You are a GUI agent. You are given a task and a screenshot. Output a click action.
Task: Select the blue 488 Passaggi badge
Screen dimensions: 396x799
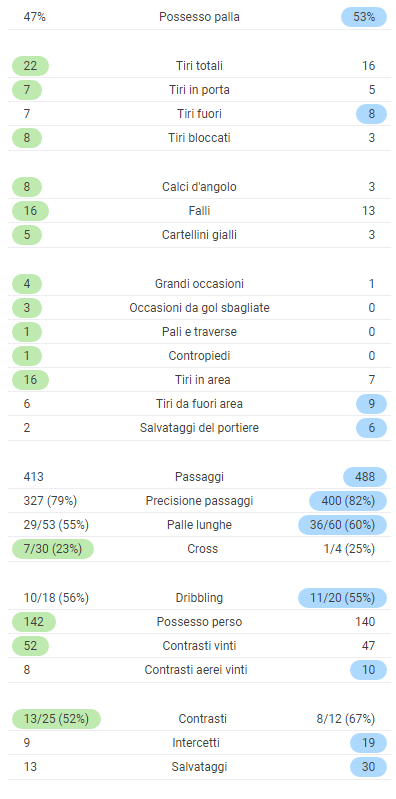365,477
